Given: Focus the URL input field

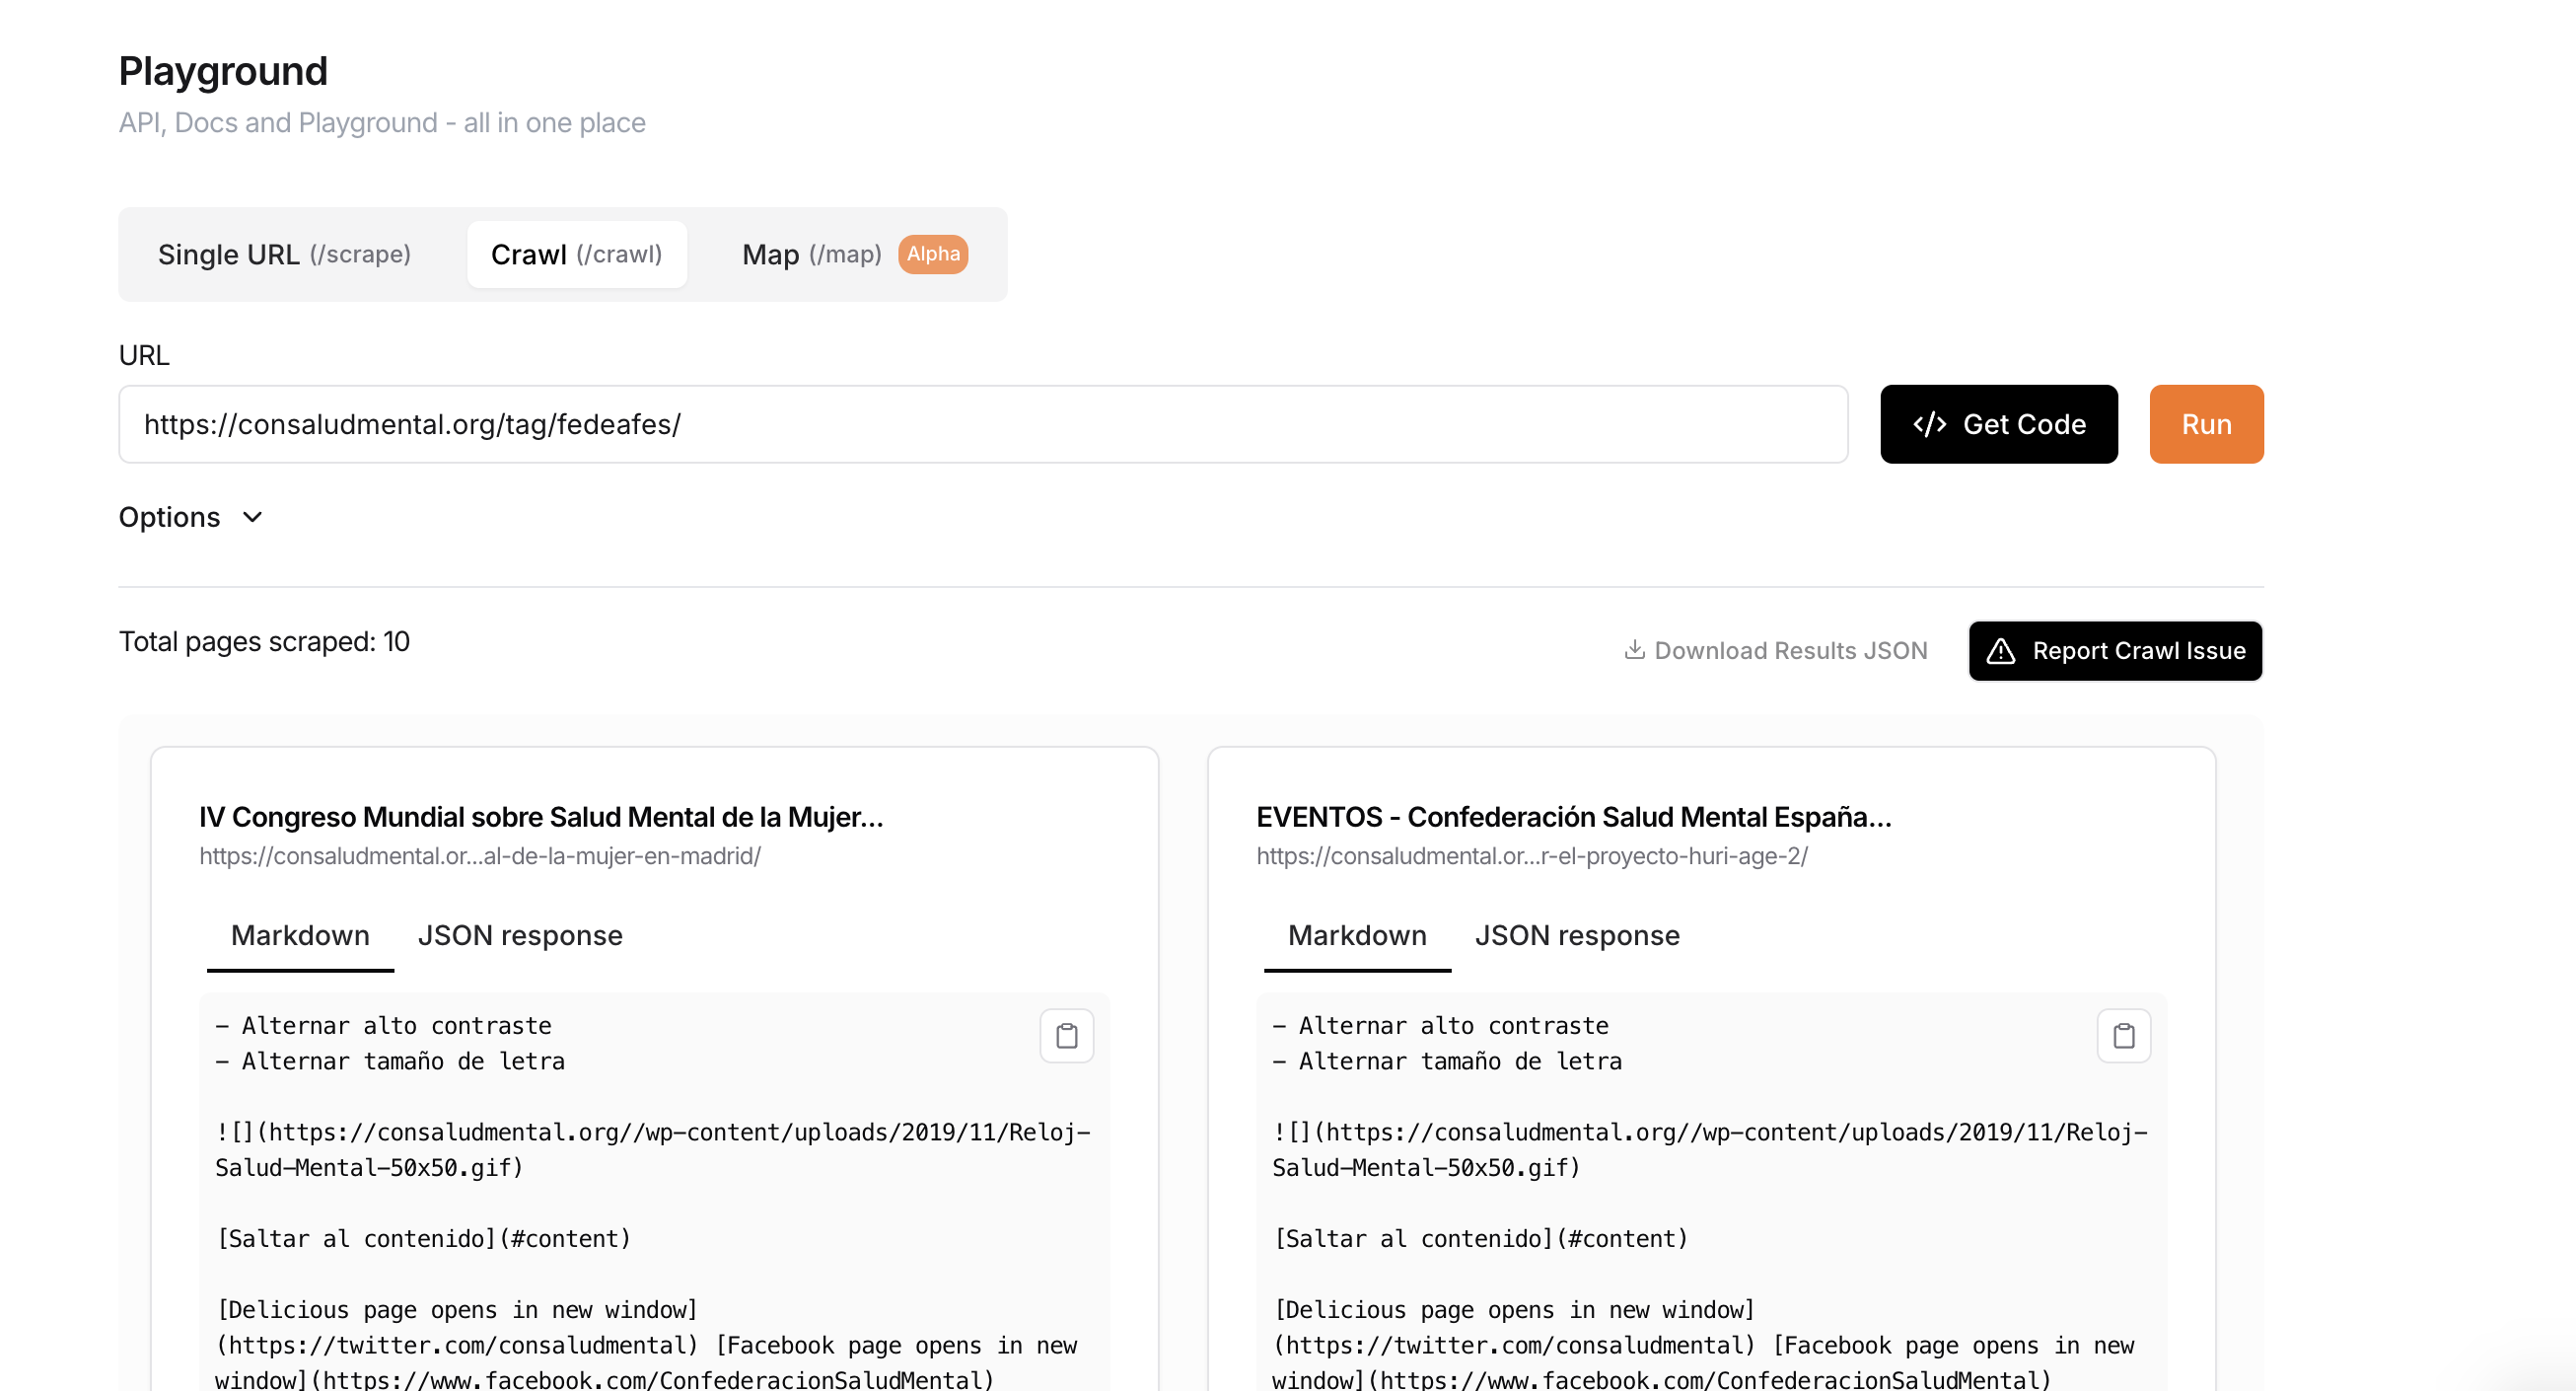Looking at the screenshot, I should click(982, 424).
